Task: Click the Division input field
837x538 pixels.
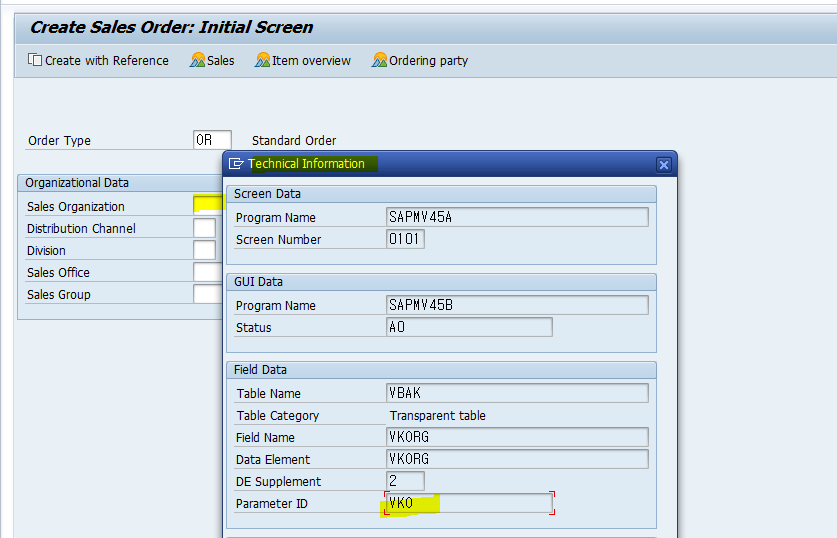Action: pyautogui.click(x=204, y=250)
